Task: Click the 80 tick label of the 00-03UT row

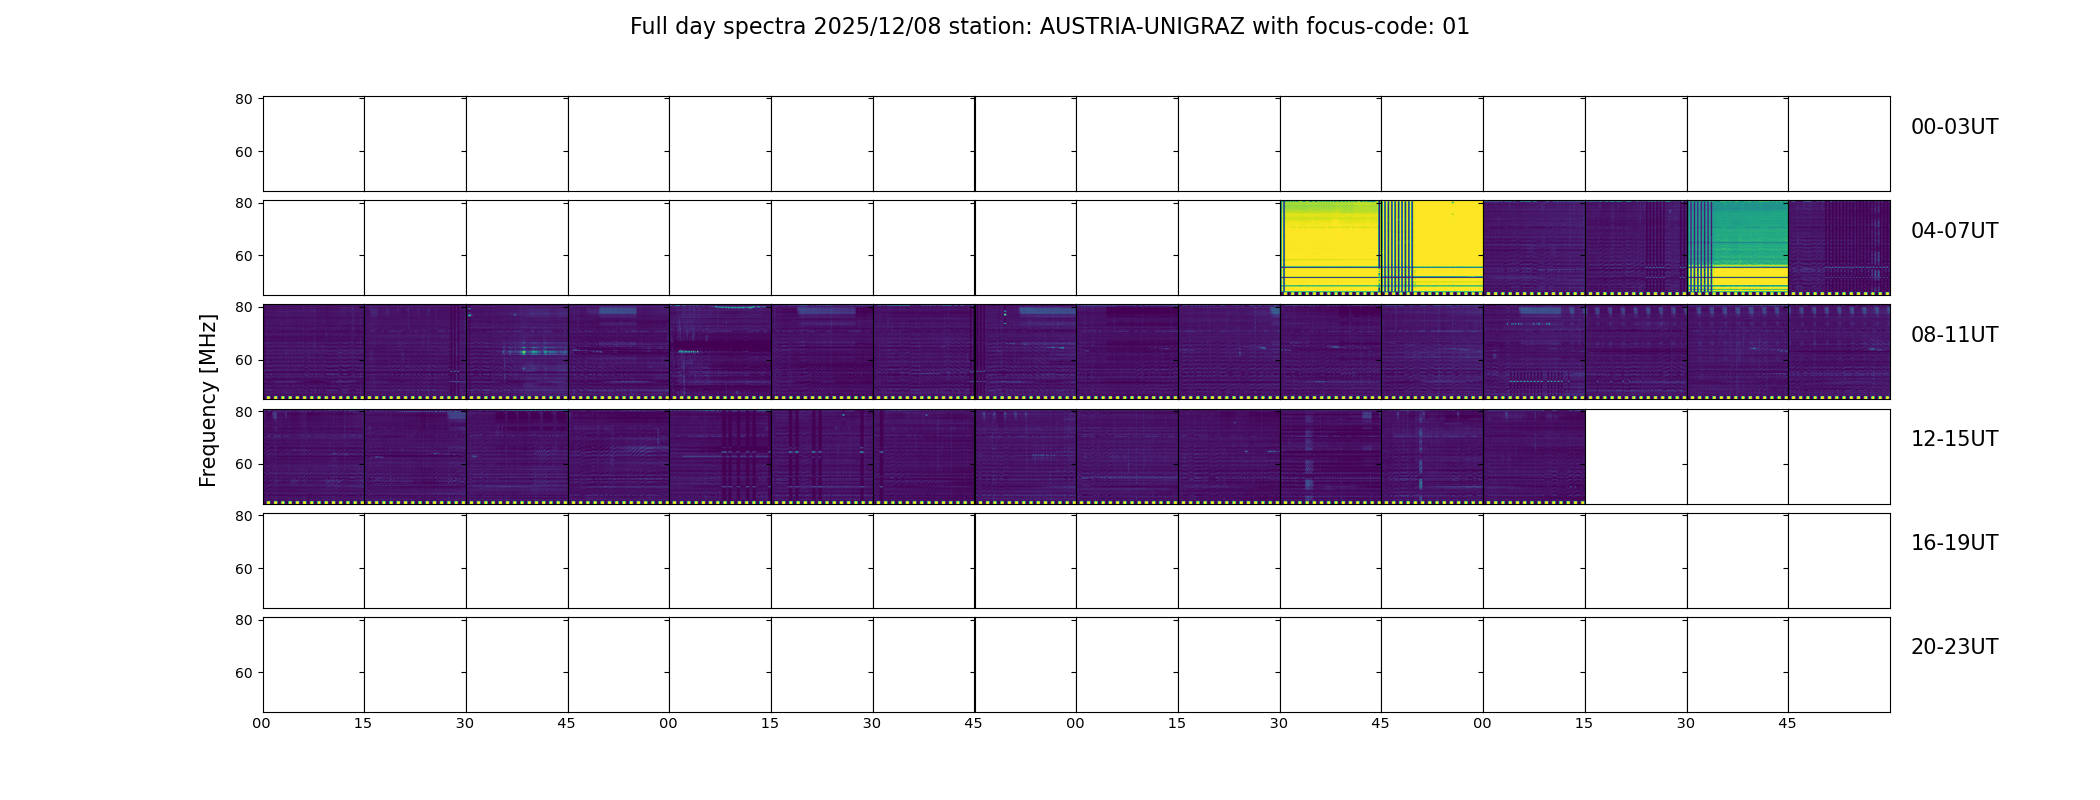Action: point(243,99)
